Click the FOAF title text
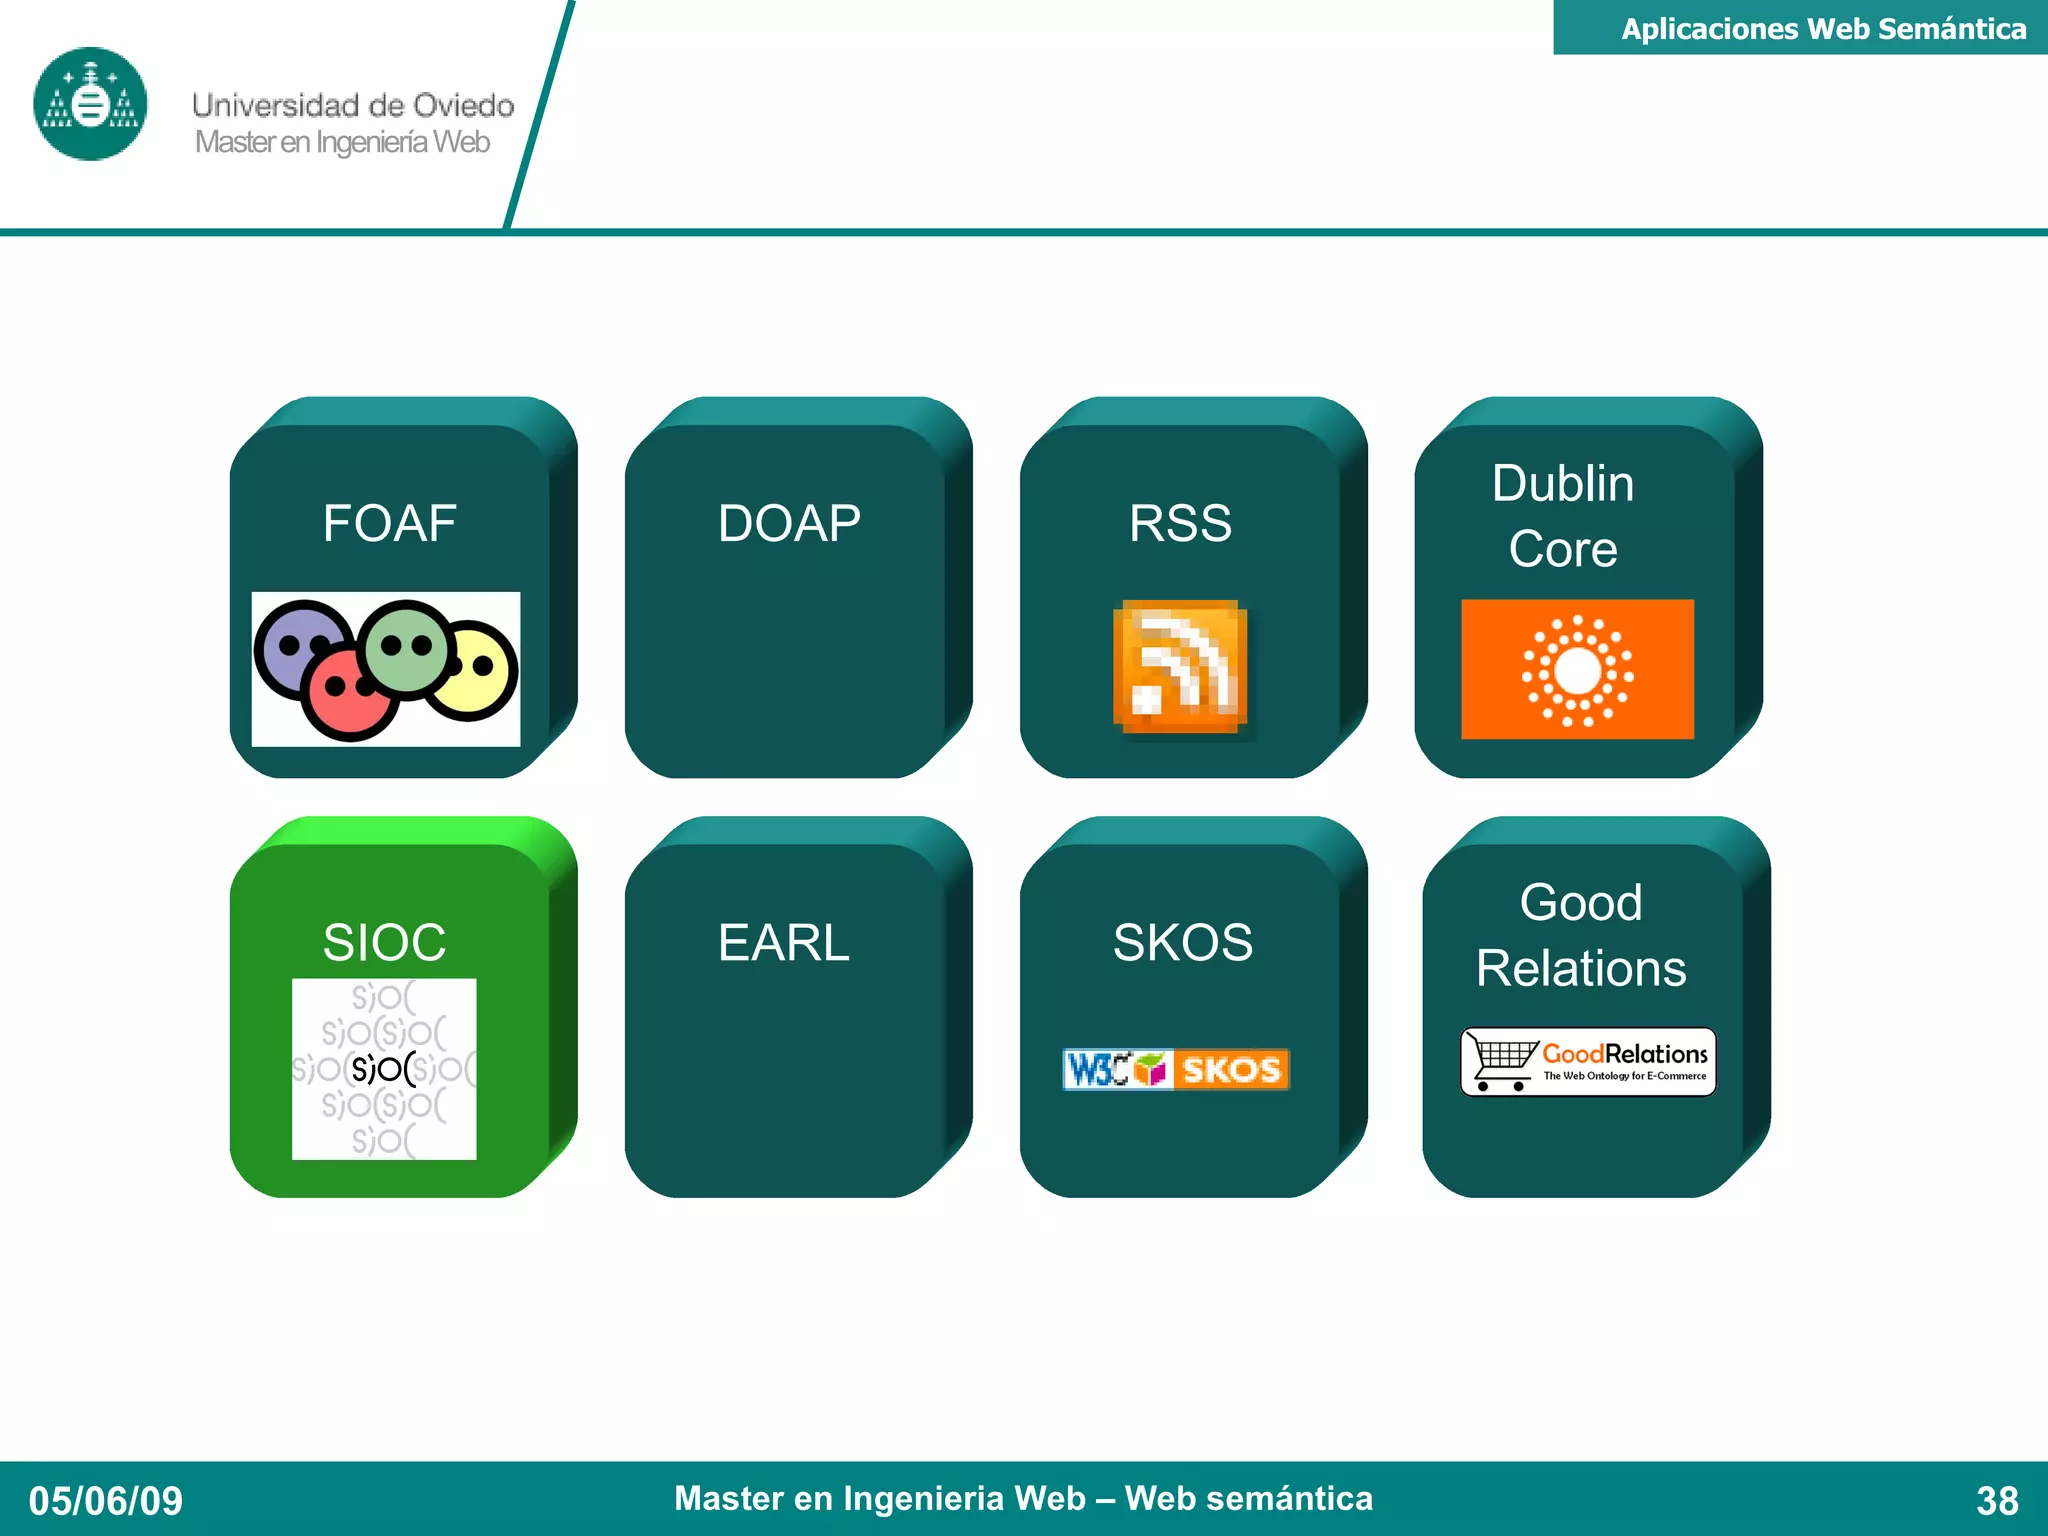2048x1536 pixels. (x=389, y=523)
